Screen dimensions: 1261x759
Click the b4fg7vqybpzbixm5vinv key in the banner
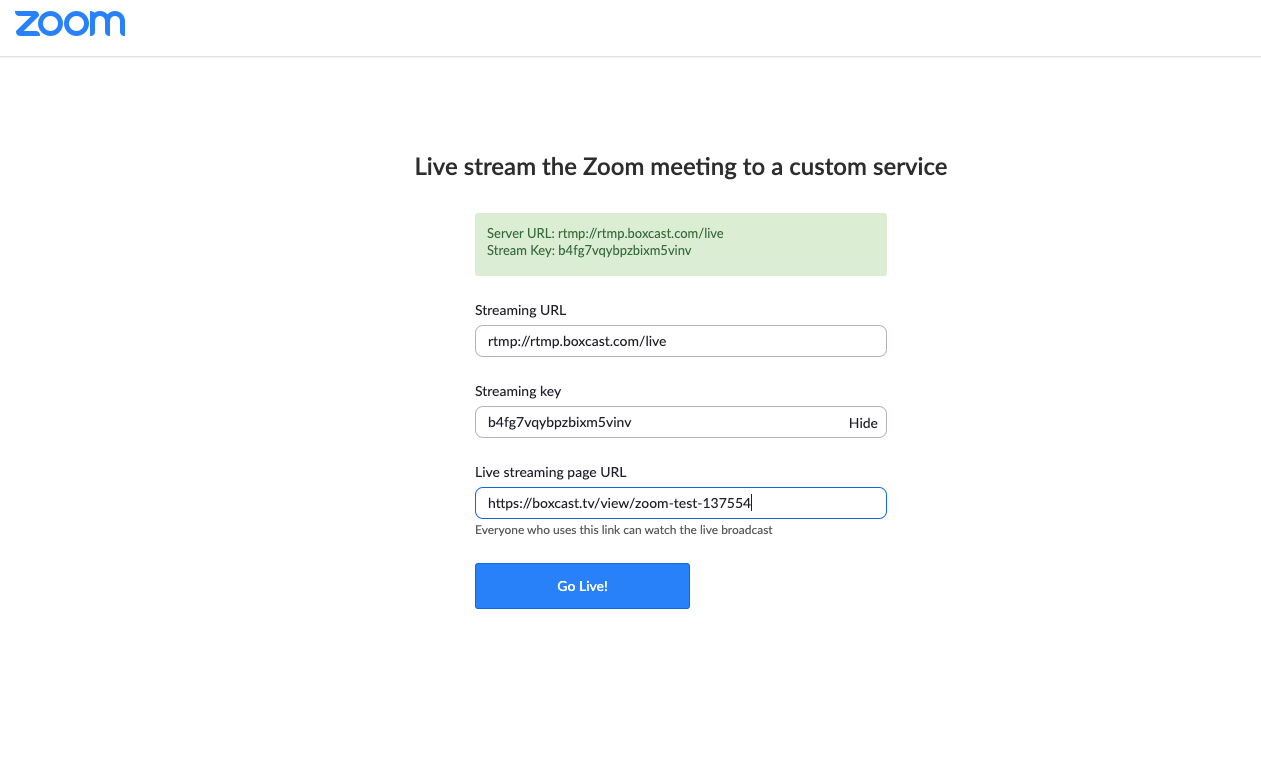(x=624, y=250)
